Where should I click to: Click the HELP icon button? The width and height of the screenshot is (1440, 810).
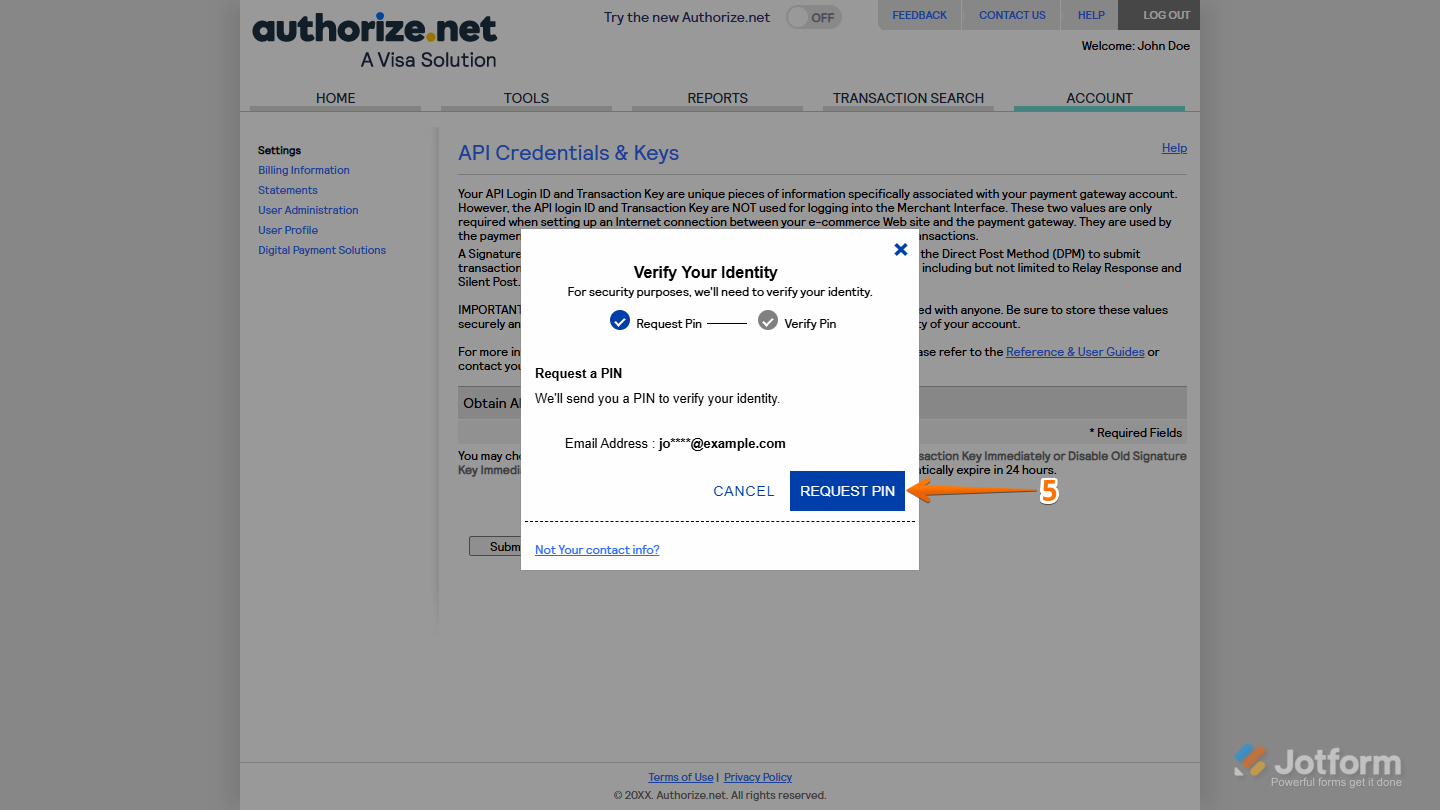tap(1089, 14)
